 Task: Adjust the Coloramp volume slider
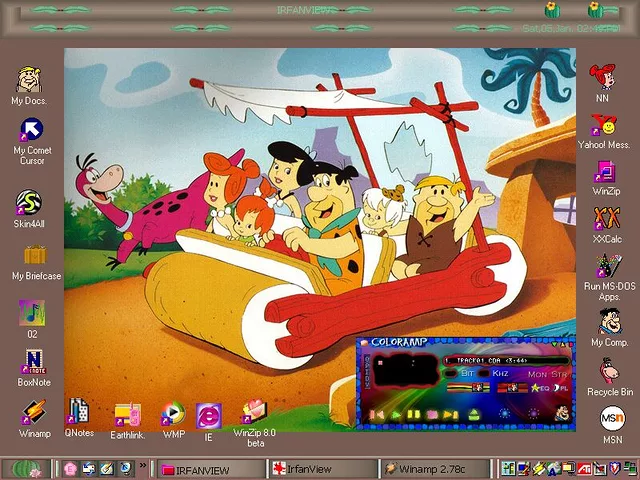(468, 387)
